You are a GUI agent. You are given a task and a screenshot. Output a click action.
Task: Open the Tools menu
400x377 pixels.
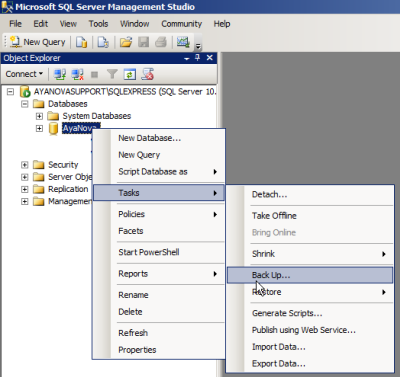[x=98, y=24]
